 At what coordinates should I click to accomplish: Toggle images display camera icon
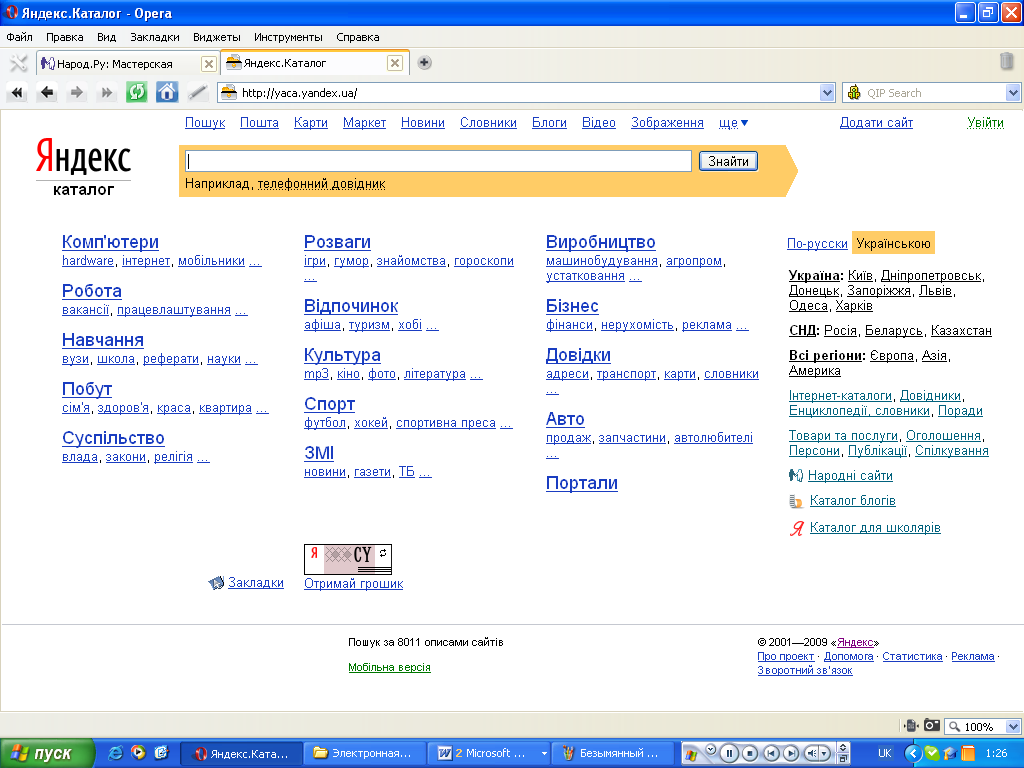click(932, 726)
